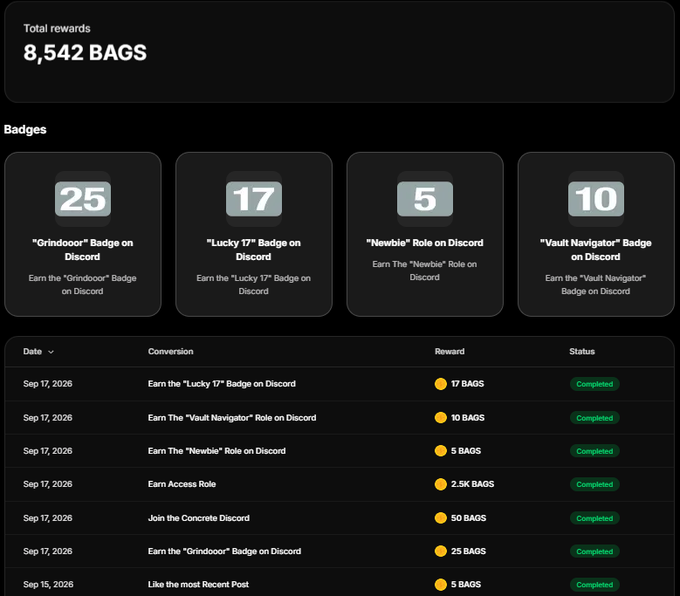Click the 25 Grindooor badge icon
Viewport: 680px width, 596px height.
pyautogui.click(x=83, y=199)
